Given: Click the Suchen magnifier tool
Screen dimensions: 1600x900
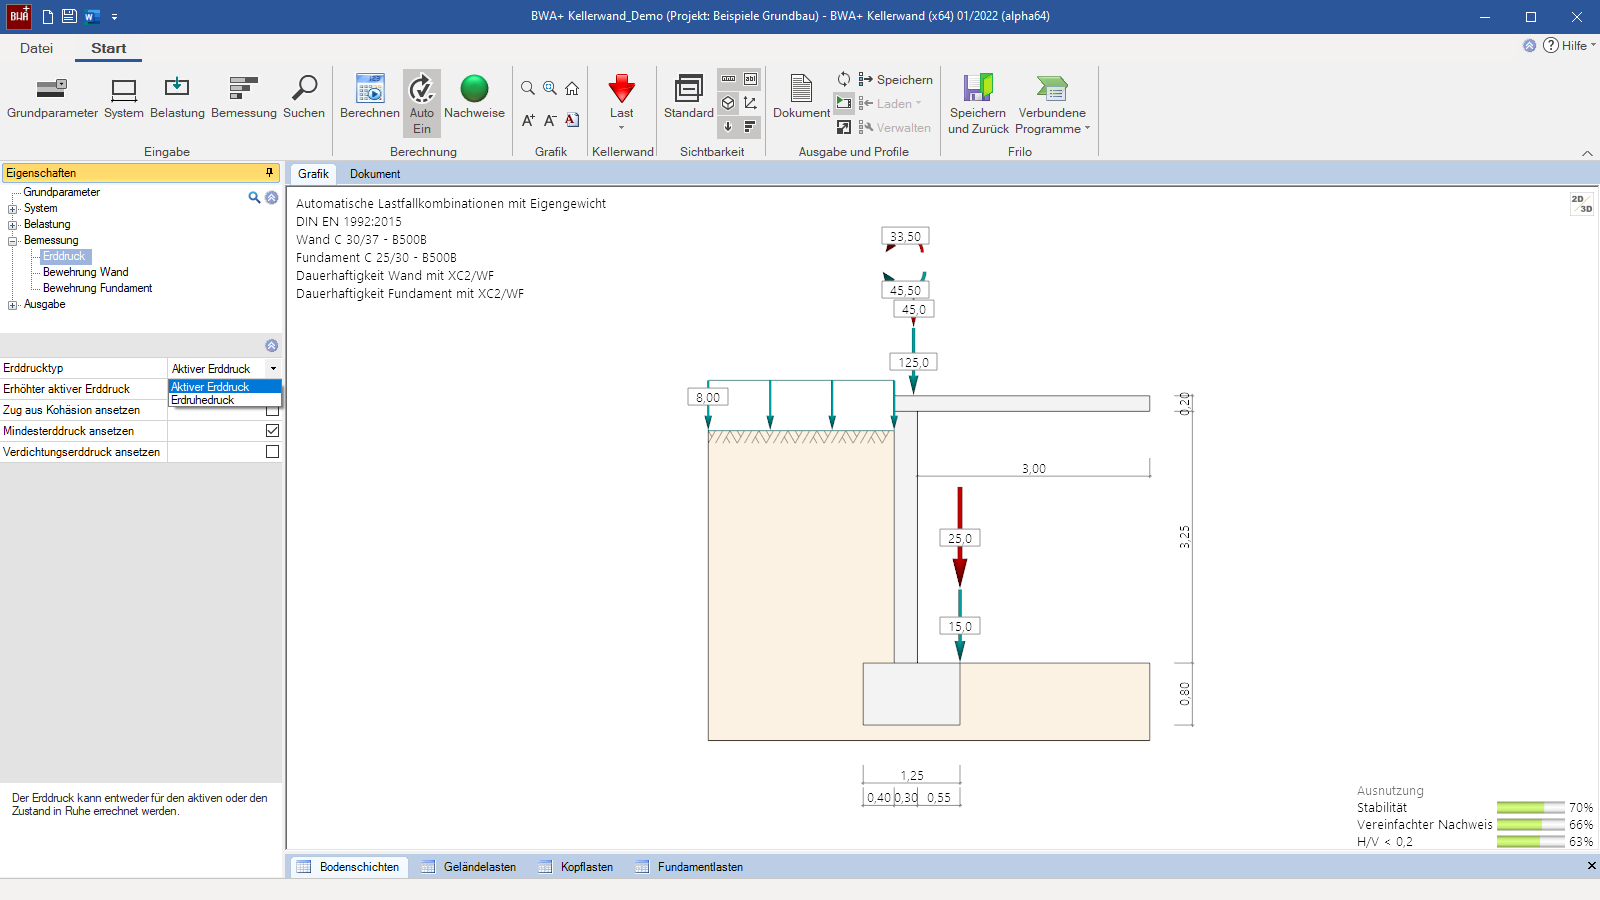Looking at the screenshot, I should click(x=304, y=98).
